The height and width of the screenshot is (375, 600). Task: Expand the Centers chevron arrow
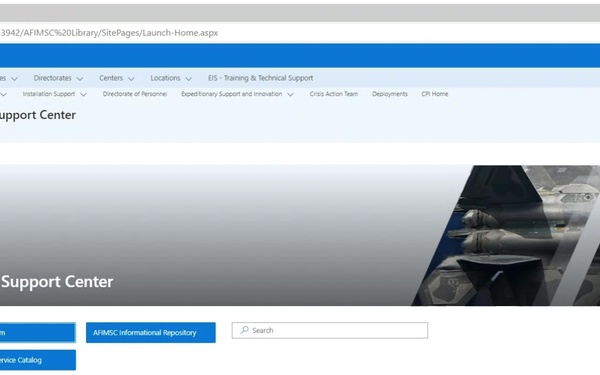(x=131, y=79)
